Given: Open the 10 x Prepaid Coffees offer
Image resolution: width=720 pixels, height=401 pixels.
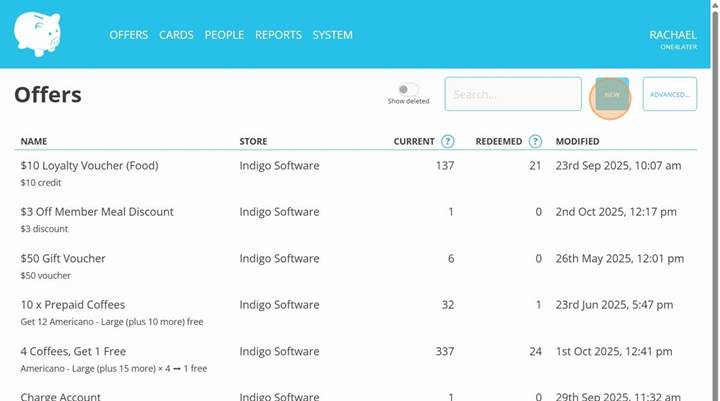Looking at the screenshot, I should (73, 305).
